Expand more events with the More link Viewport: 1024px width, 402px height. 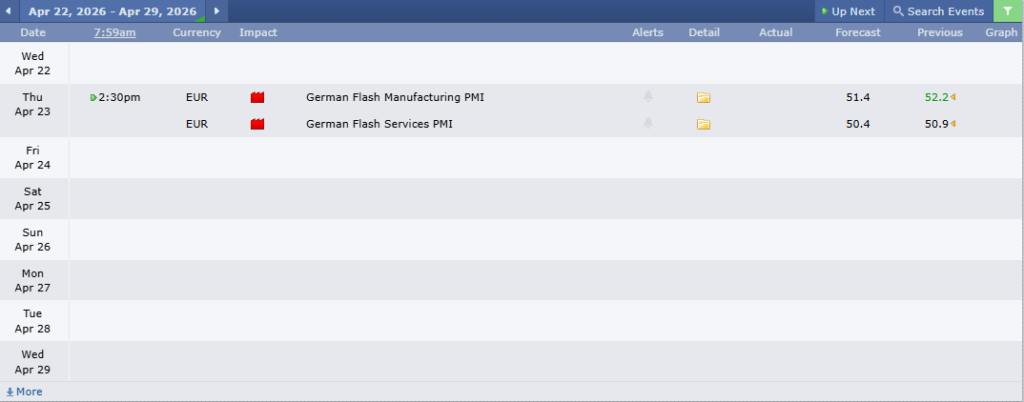pos(24,392)
